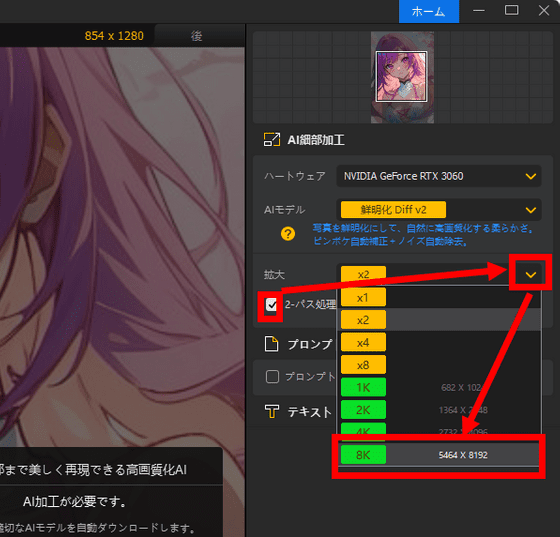Switch to the 後 (after) tab
The image size is (560, 537).
point(196,36)
